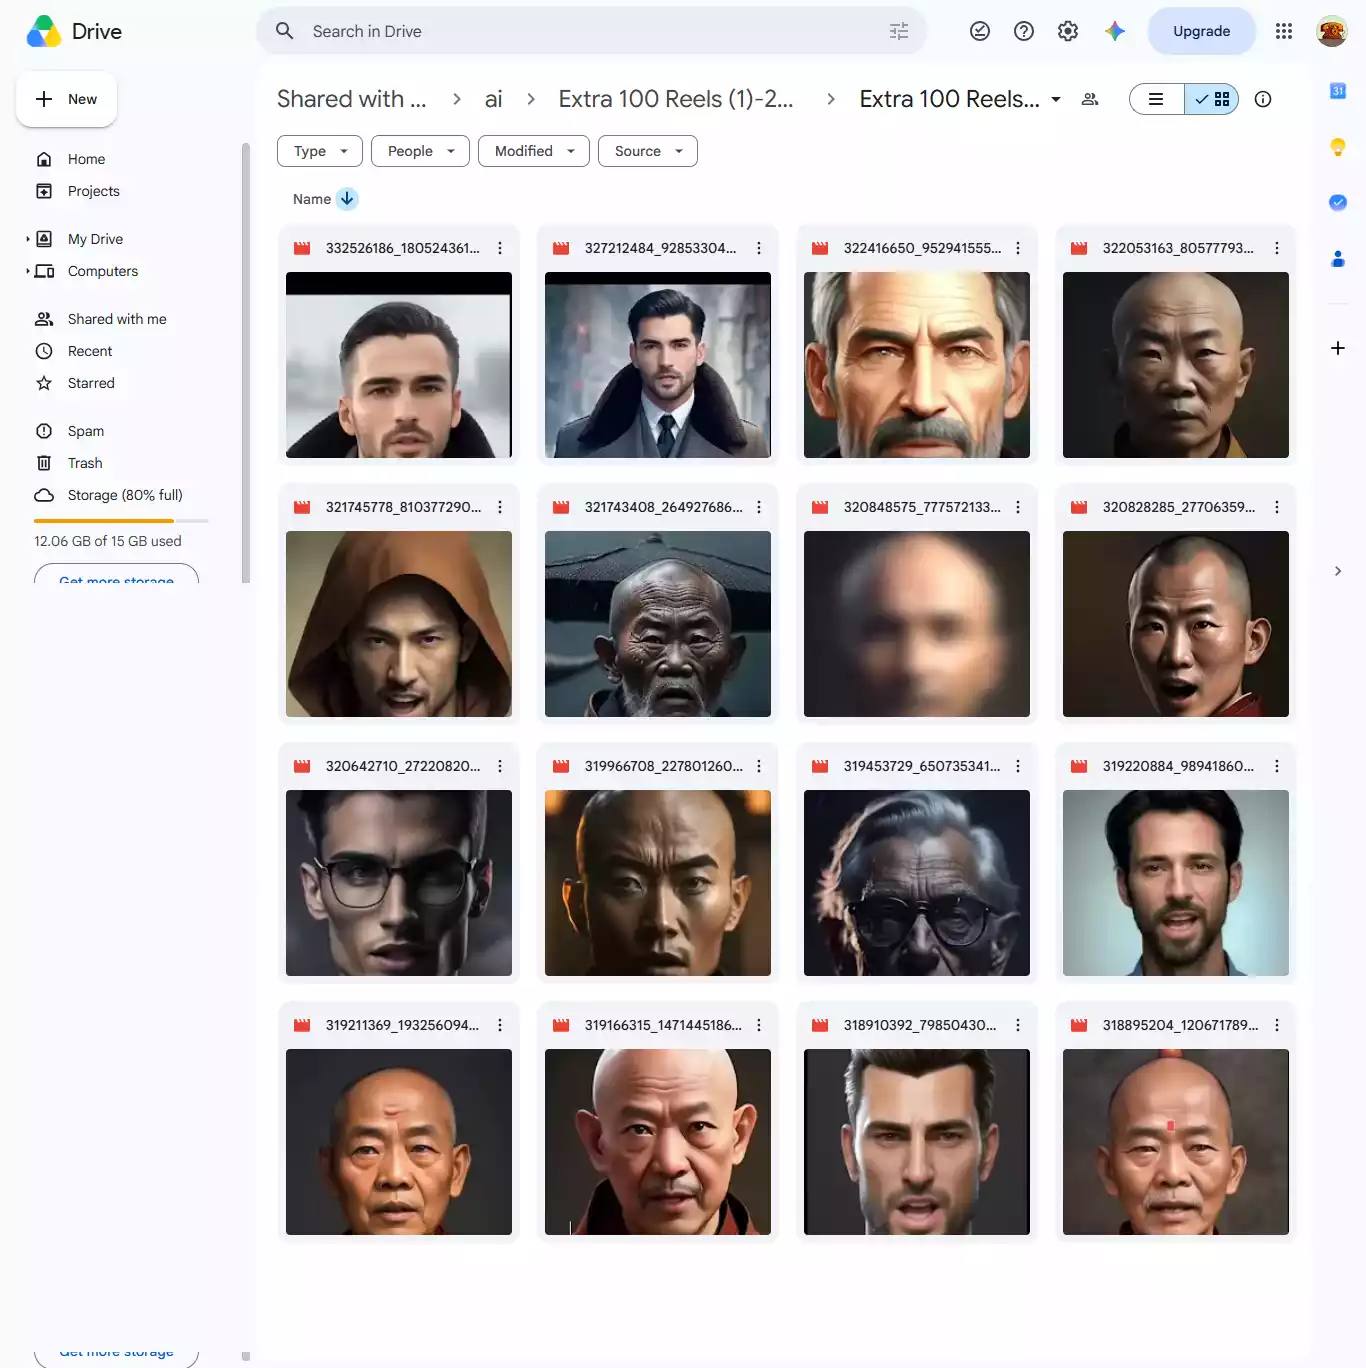
Task: Open the offline ready status icon
Action: [980, 31]
